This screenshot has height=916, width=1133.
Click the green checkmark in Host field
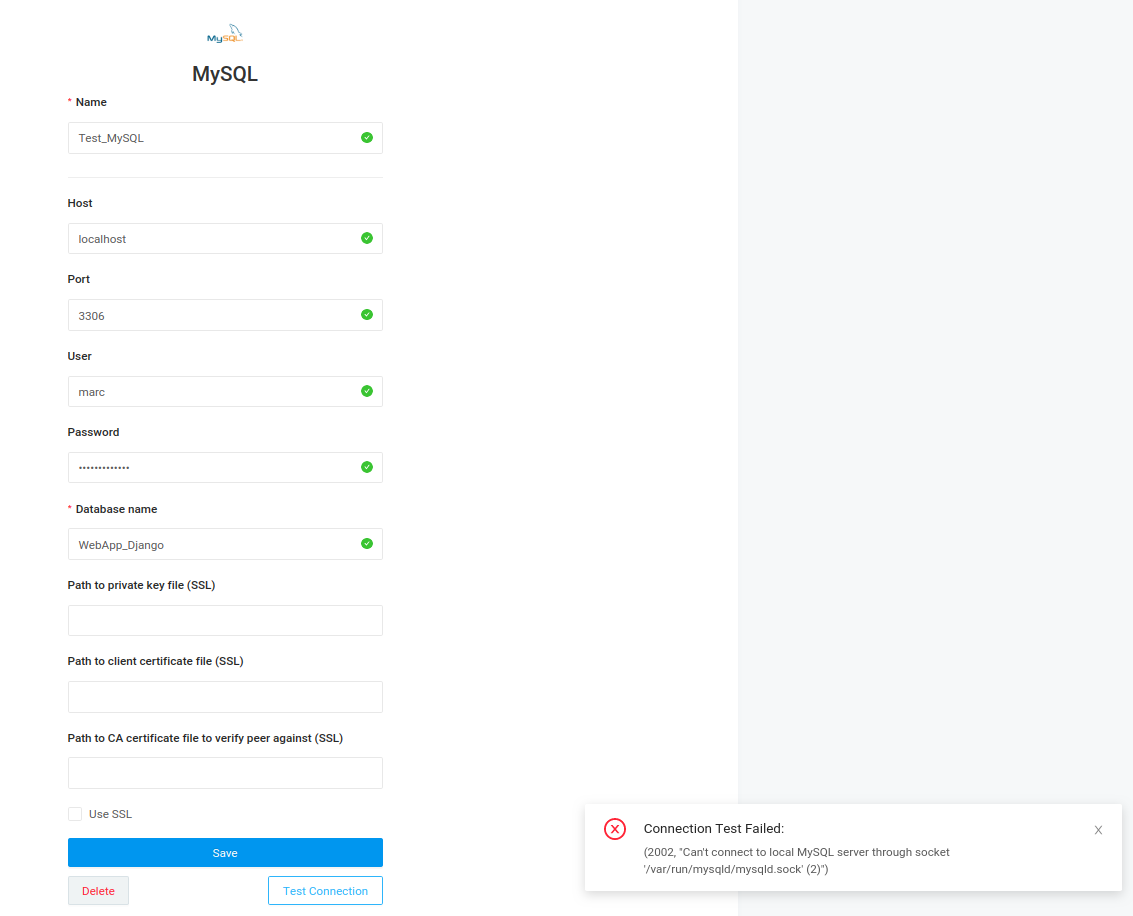(x=367, y=238)
